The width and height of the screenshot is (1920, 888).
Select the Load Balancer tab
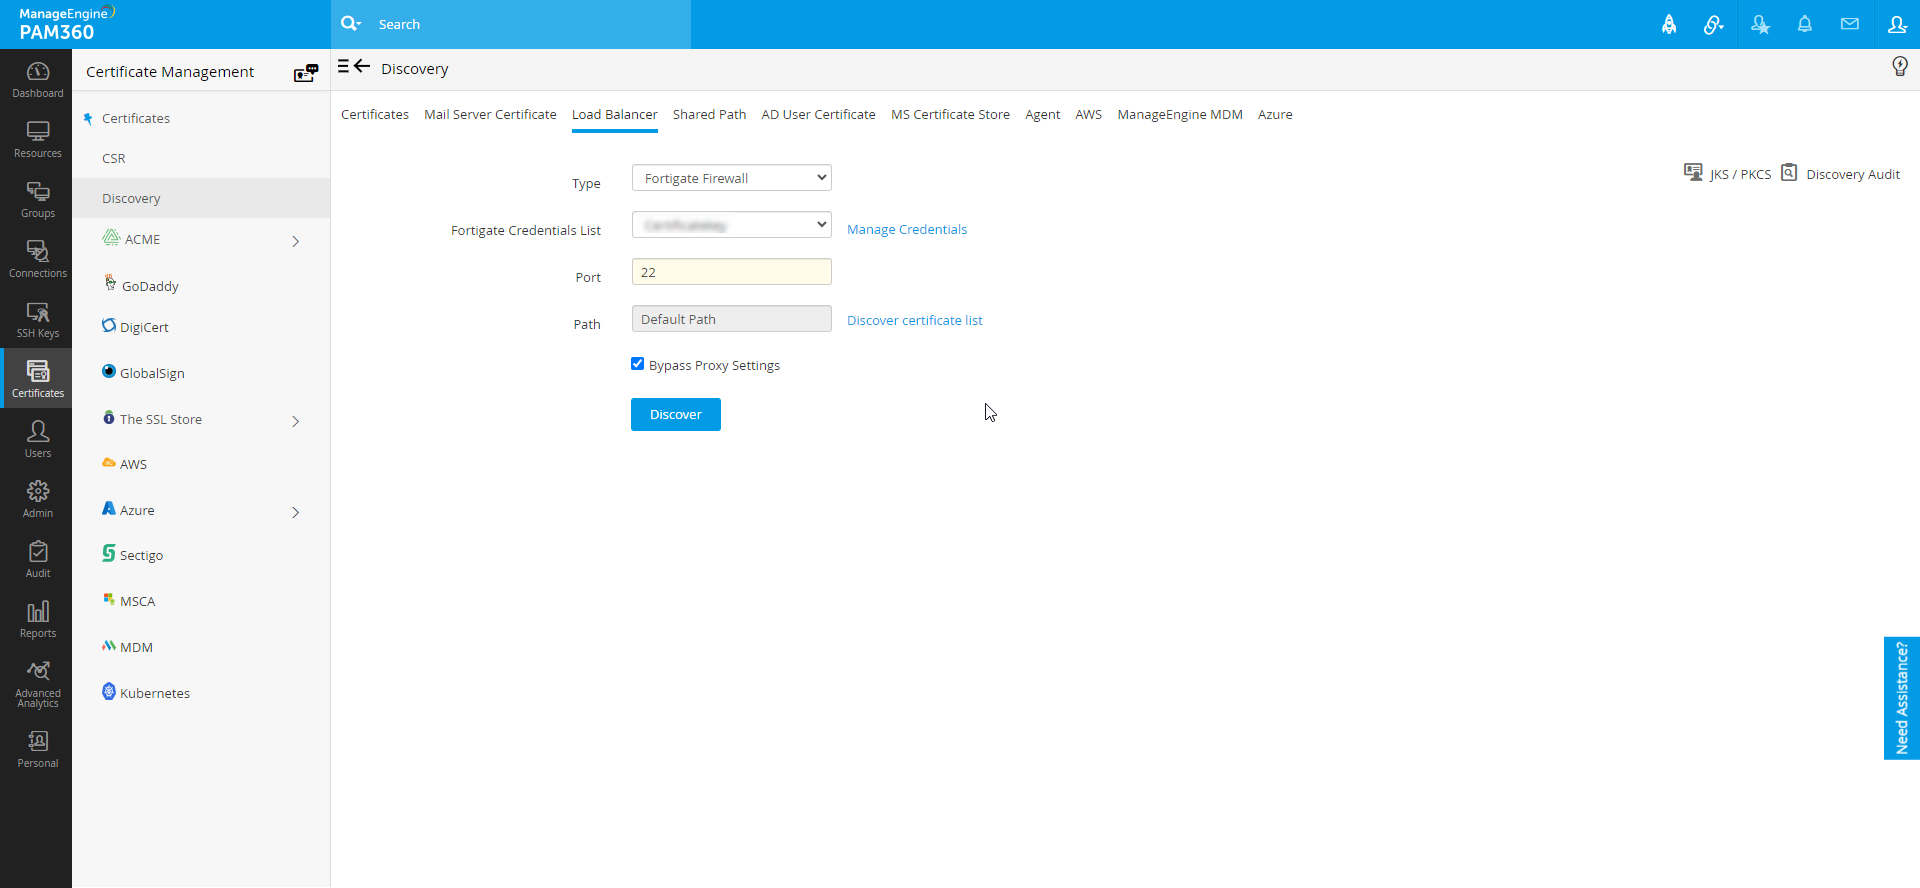click(615, 115)
